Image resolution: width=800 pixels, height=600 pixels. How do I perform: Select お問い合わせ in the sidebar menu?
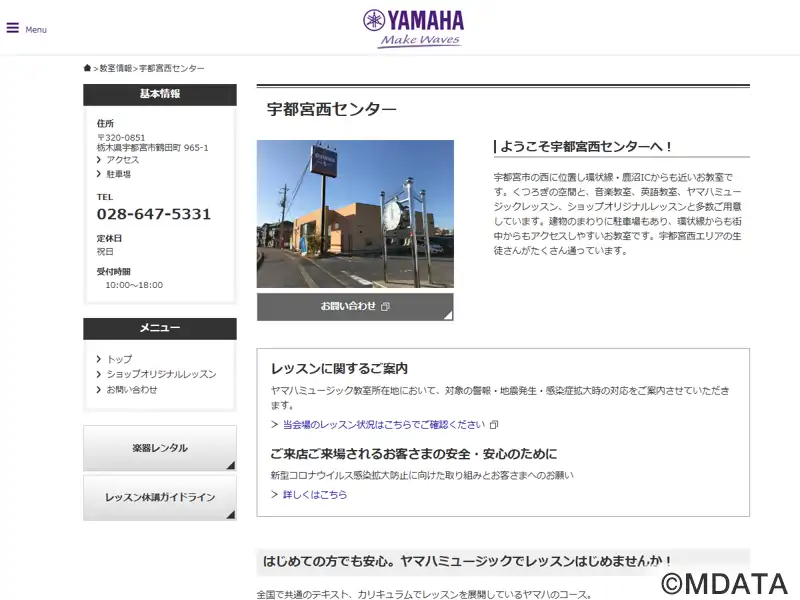[132, 389]
